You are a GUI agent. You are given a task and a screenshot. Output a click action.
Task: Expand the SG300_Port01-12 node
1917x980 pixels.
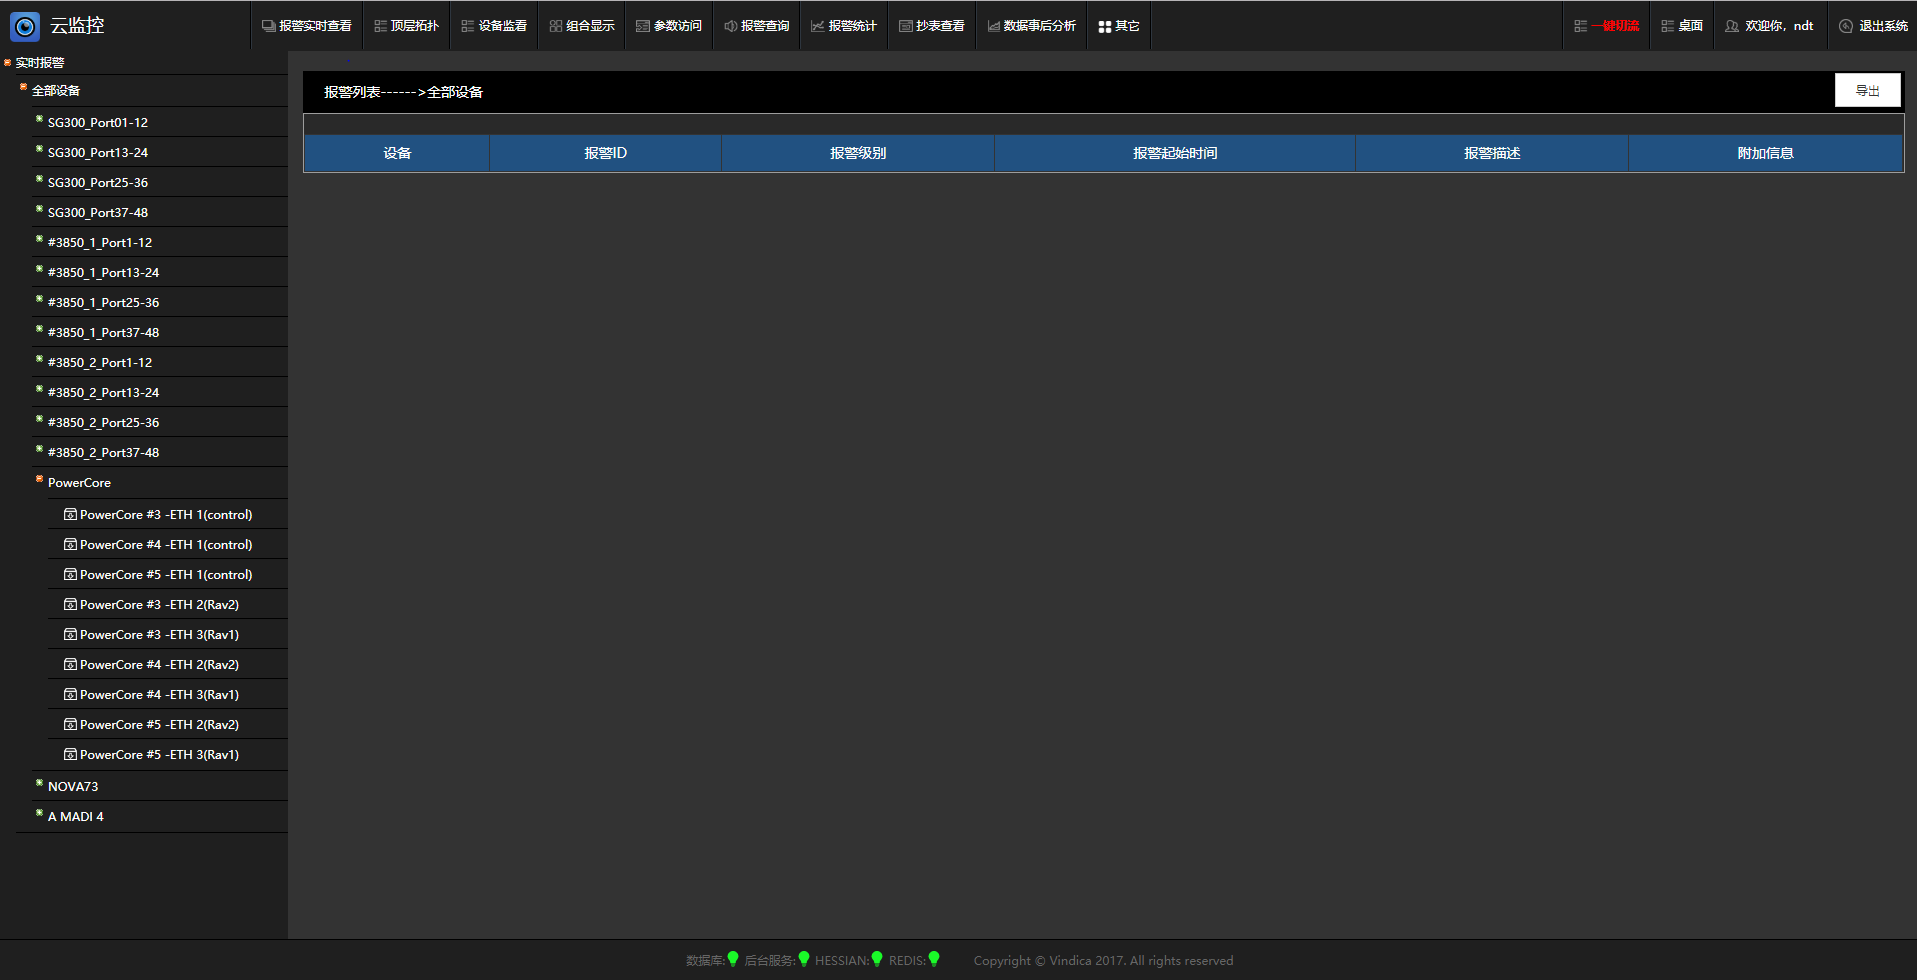39,120
